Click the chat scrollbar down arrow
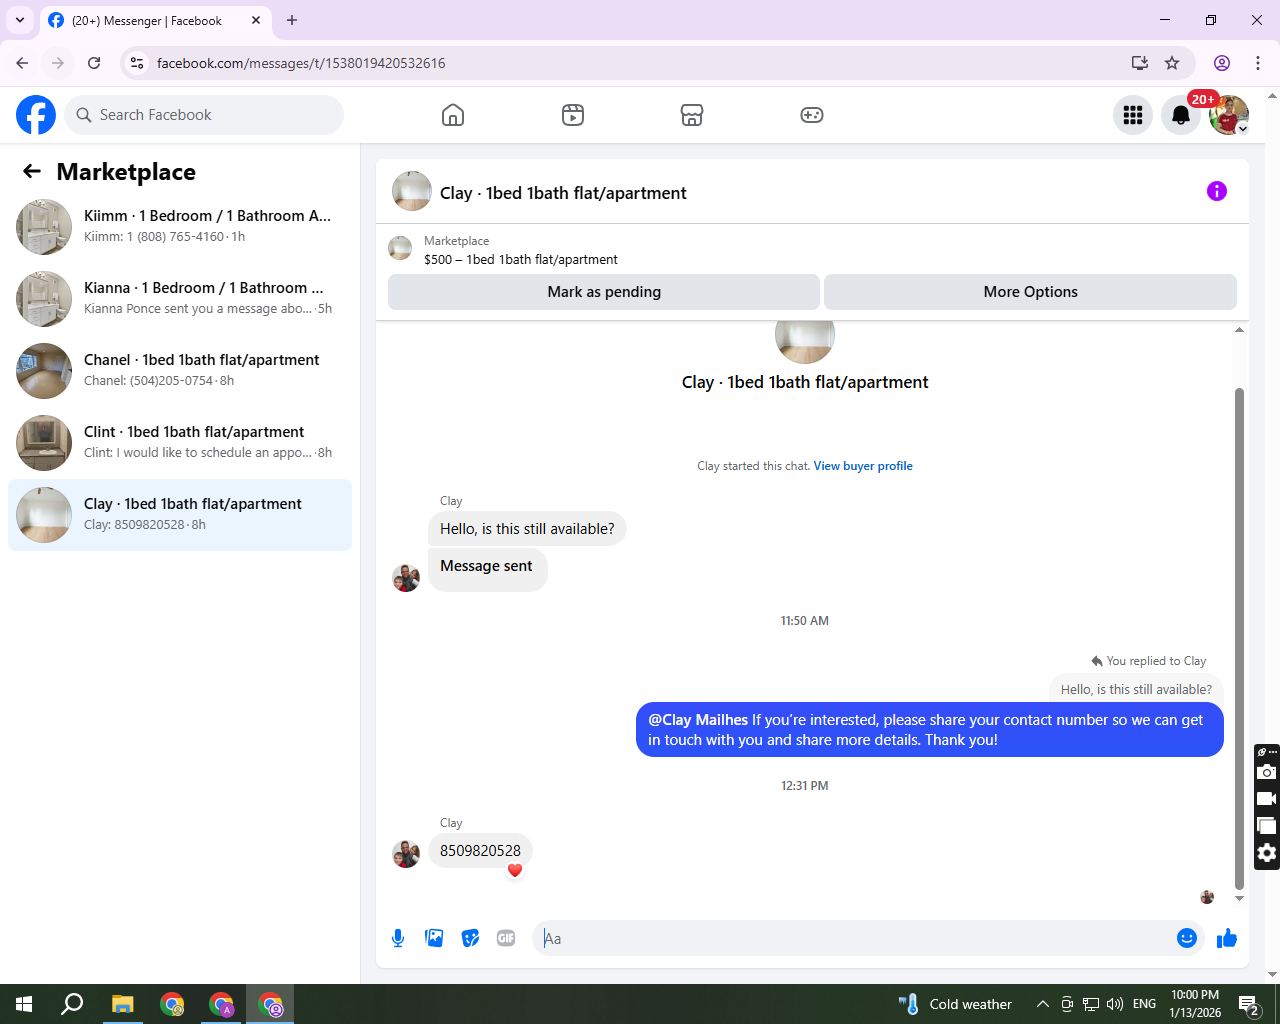1280x1024 pixels. 1239,898
